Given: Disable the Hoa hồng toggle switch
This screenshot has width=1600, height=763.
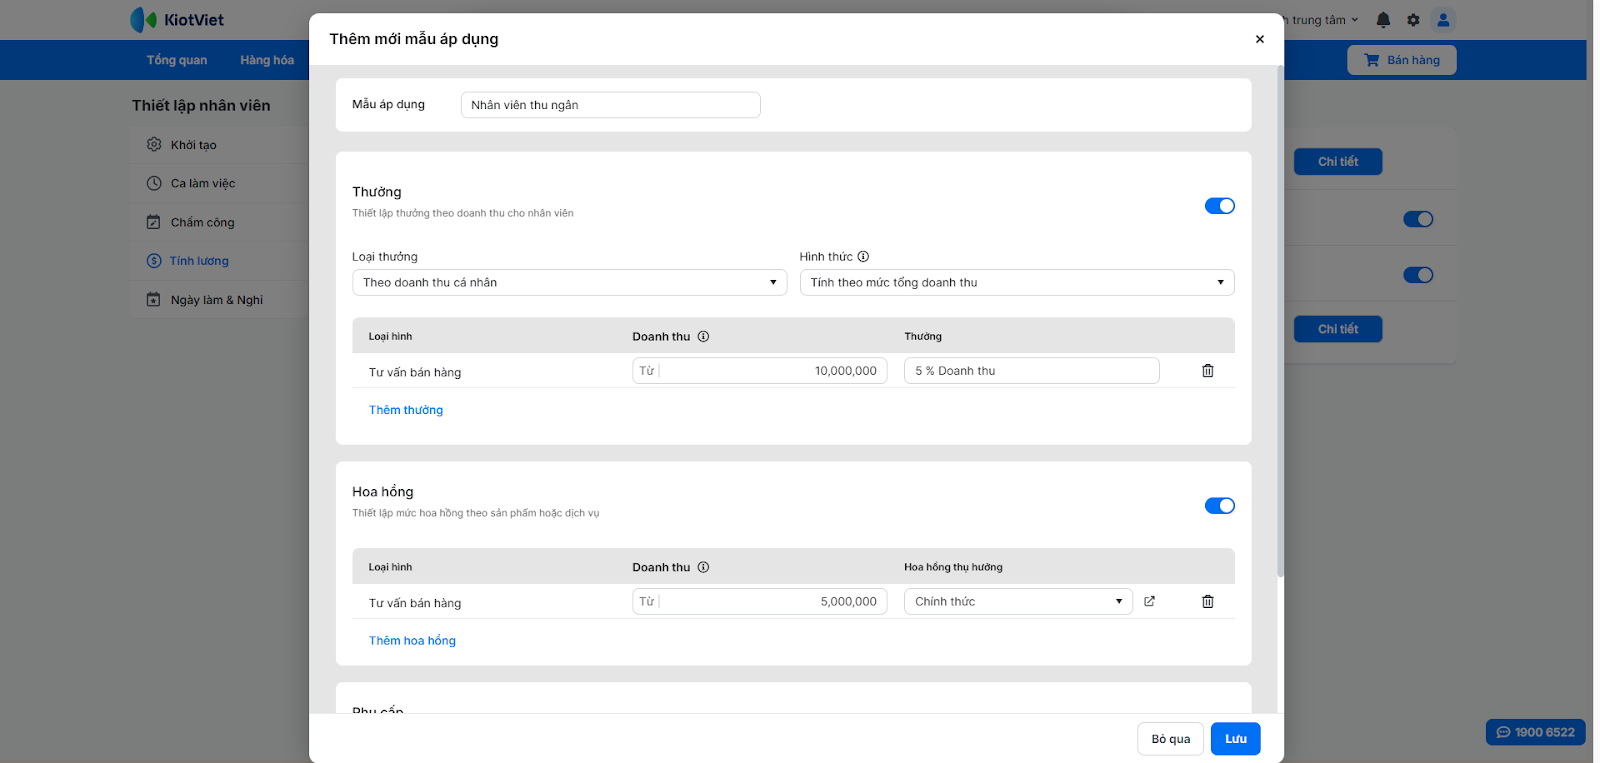Looking at the screenshot, I should point(1219,506).
